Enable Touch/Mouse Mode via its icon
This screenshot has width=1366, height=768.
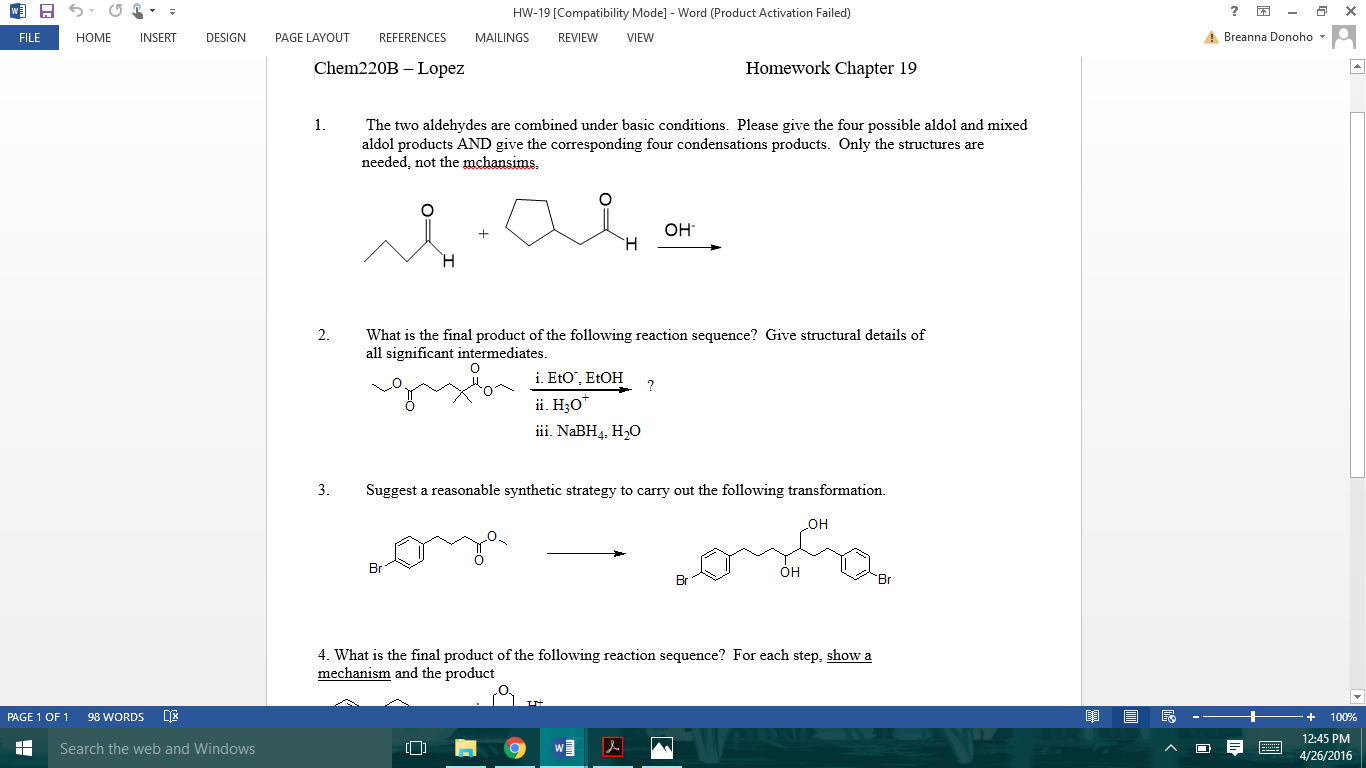coord(137,11)
